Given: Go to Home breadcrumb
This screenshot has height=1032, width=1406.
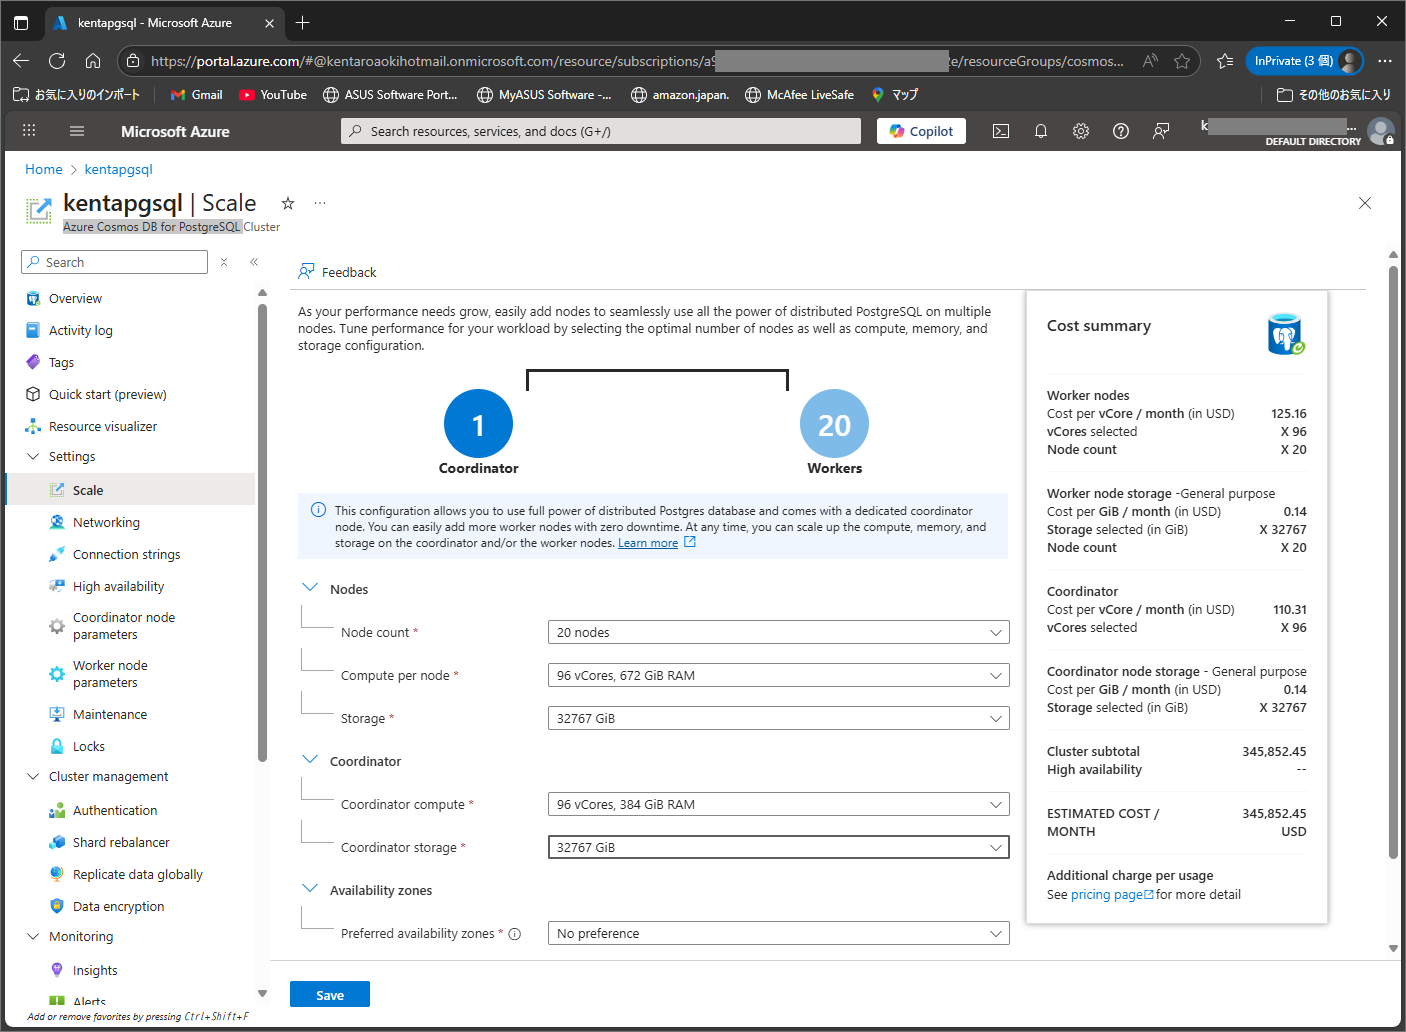Looking at the screenshot, I should coord(44,169).
